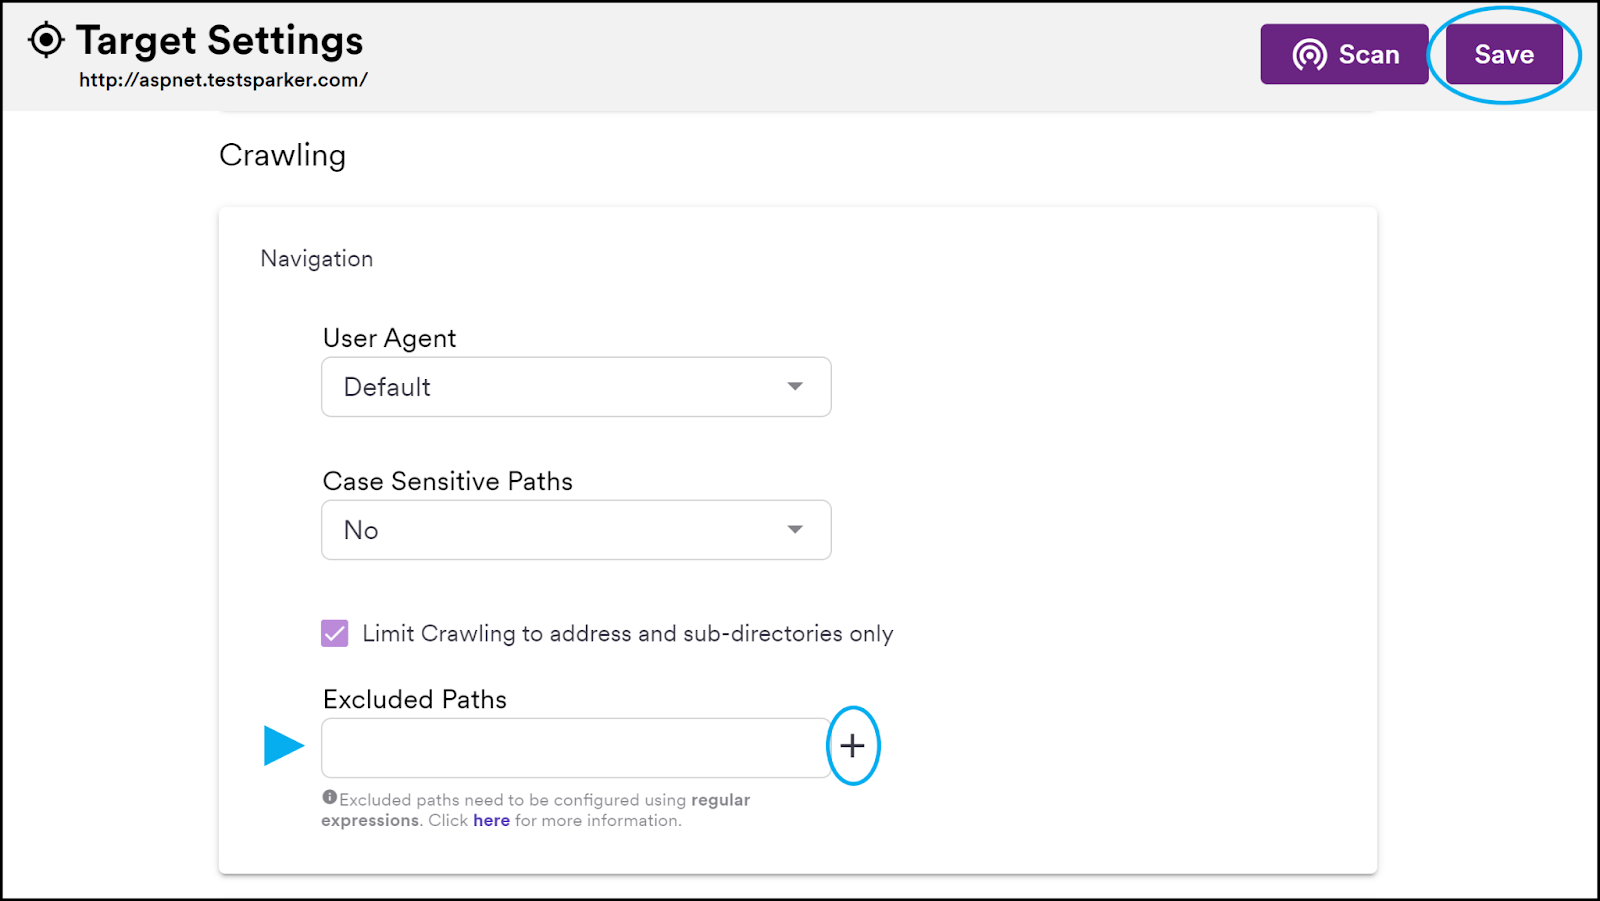Add excluded path with plus icon
Image resolution: width=1600 pixels, height=901 pixels.
click(852, 746)
